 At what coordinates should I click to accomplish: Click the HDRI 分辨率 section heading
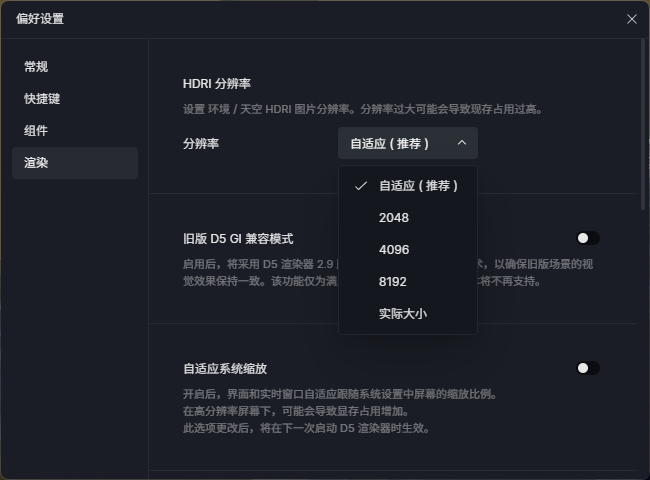click(217, 84)
